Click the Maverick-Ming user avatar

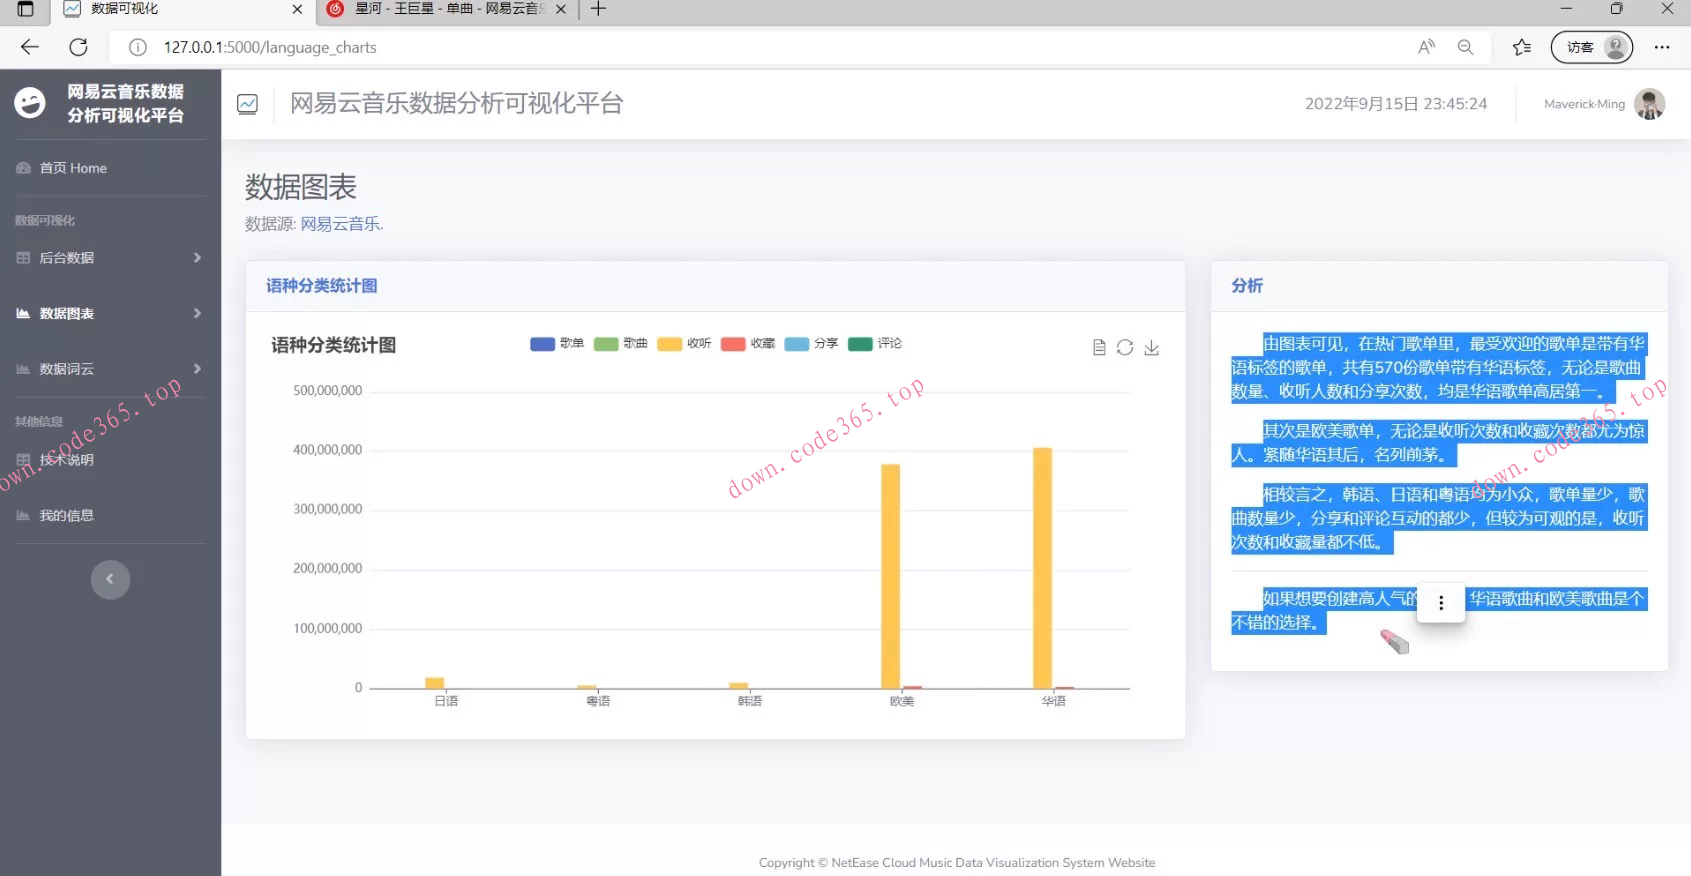tap(1649, 104)
